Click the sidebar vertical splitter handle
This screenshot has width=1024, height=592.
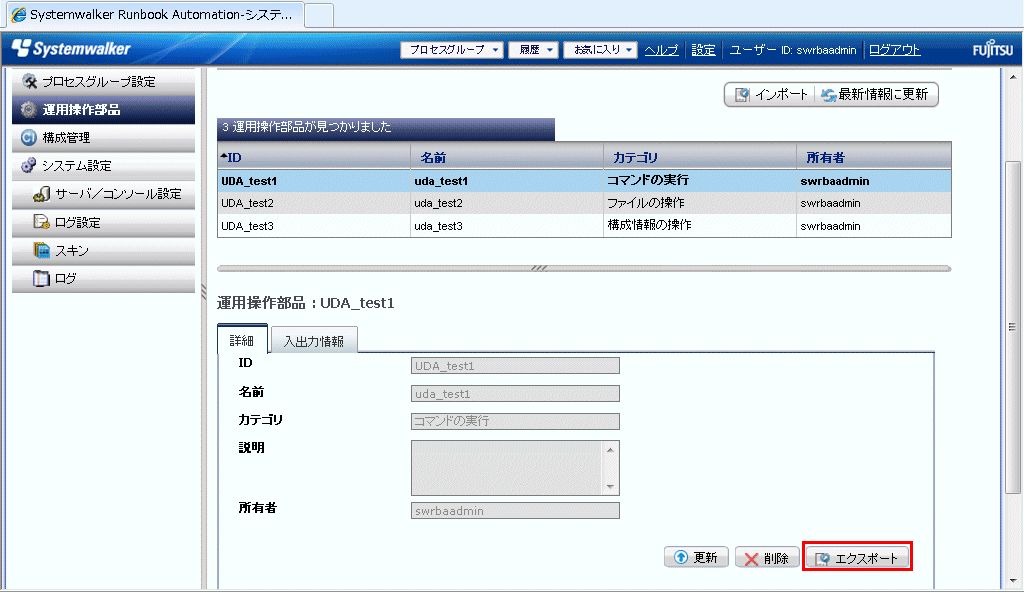204,291
